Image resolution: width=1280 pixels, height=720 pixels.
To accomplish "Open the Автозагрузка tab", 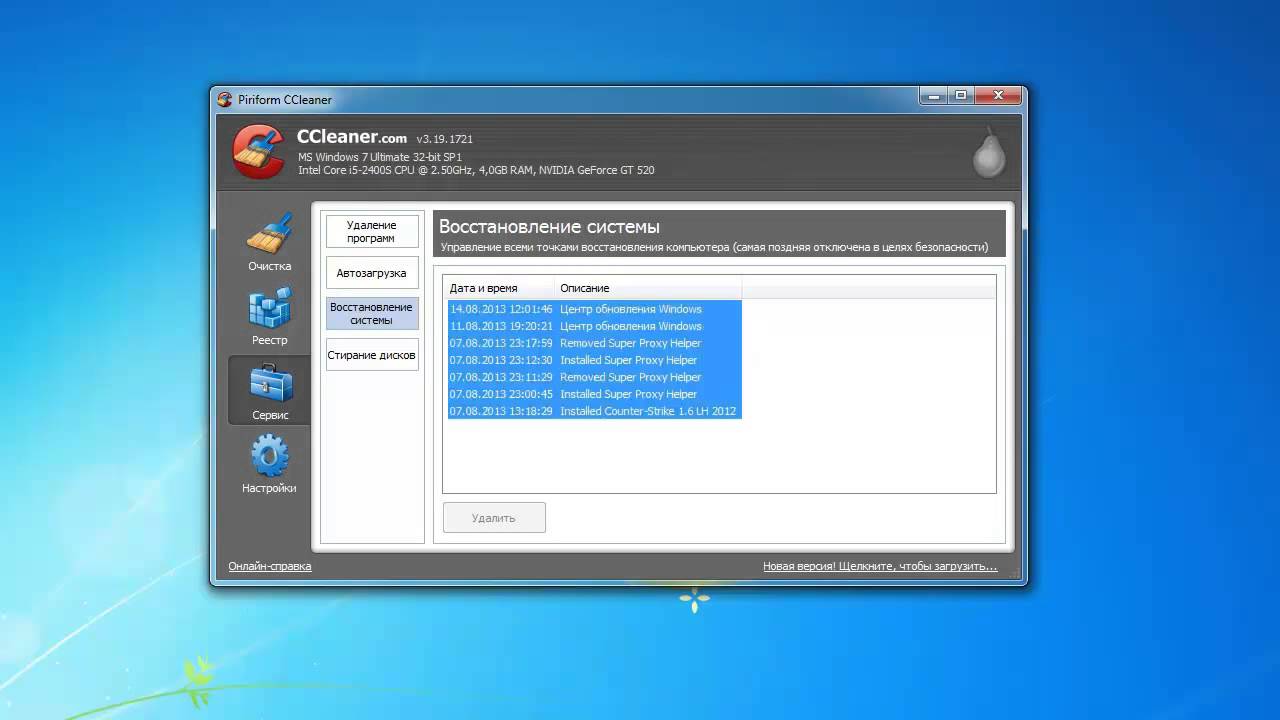I will (x=371, y=273).
